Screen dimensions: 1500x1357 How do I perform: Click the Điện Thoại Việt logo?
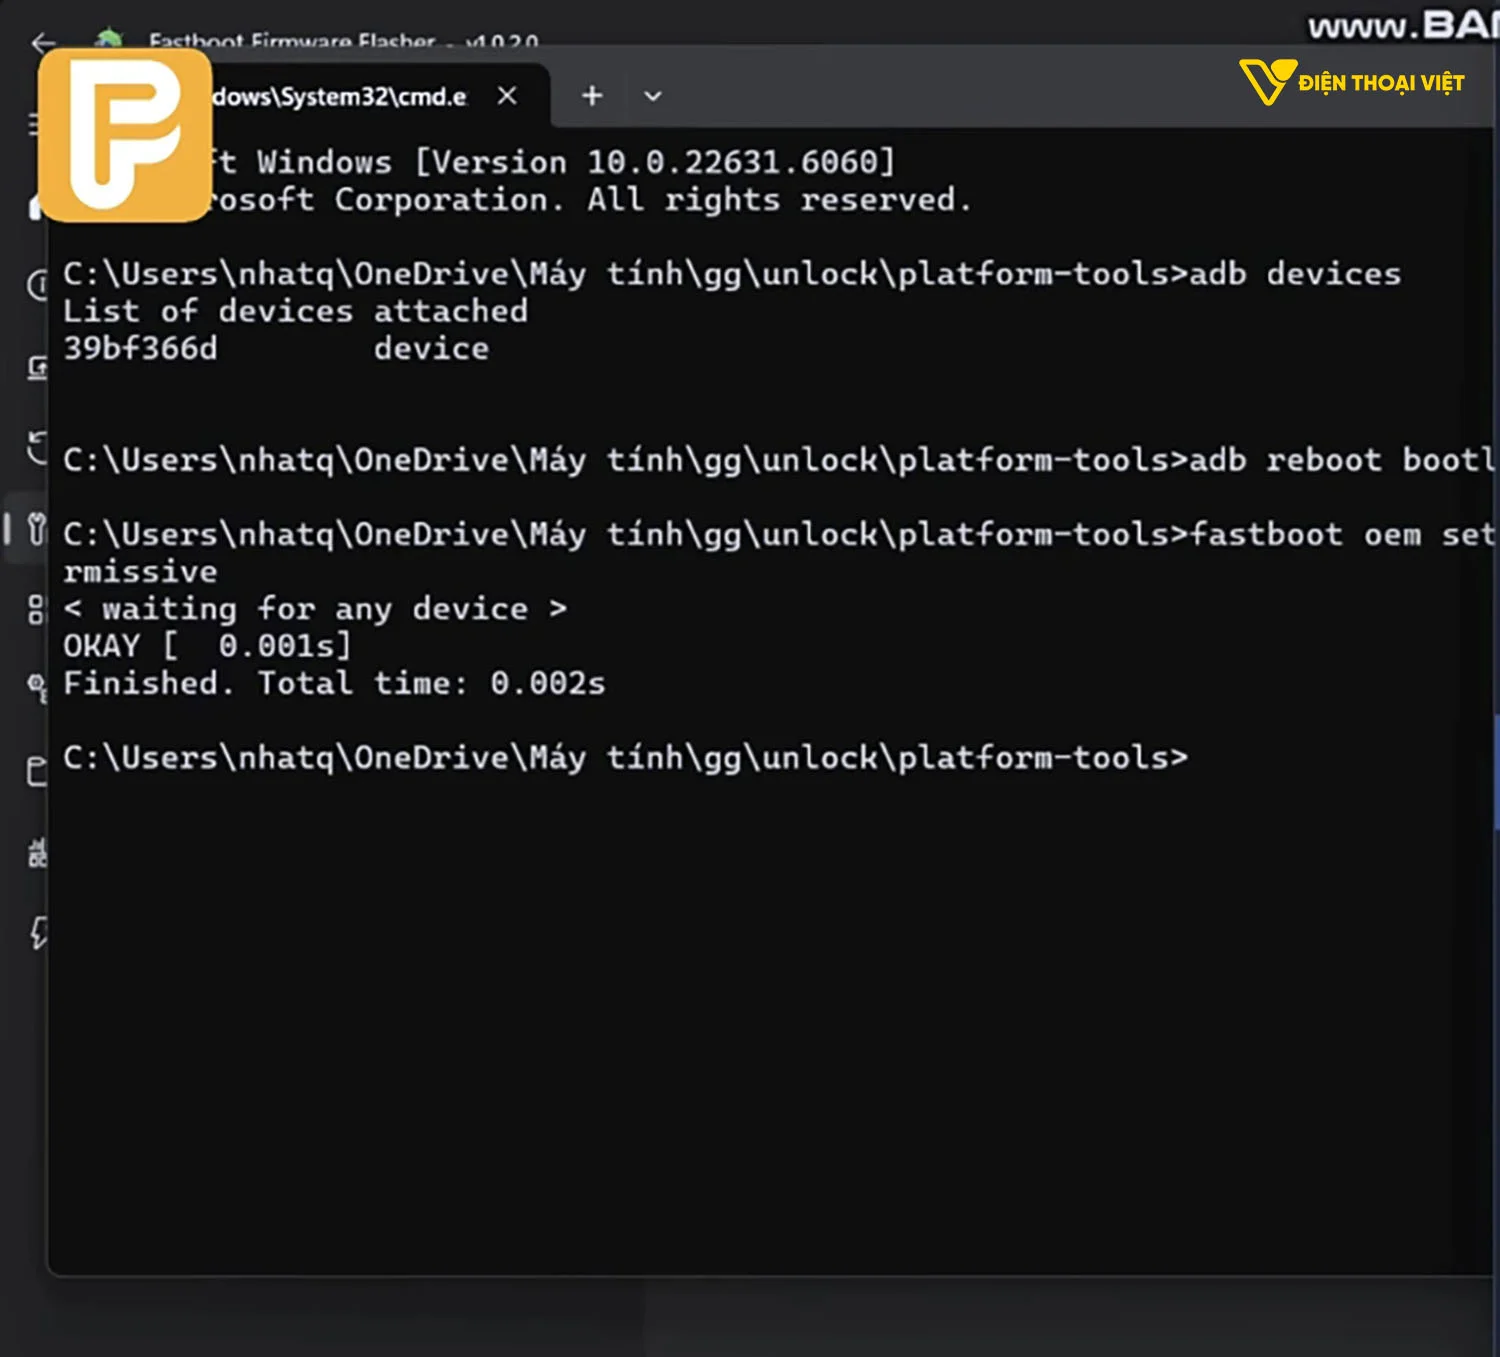[x=1350, y=84]
